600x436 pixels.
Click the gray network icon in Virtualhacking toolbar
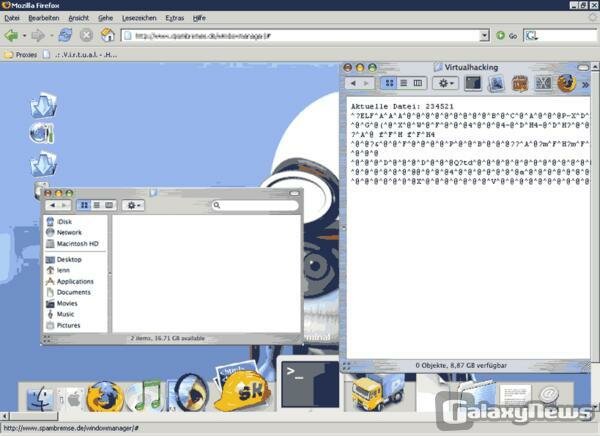(543, 83)
